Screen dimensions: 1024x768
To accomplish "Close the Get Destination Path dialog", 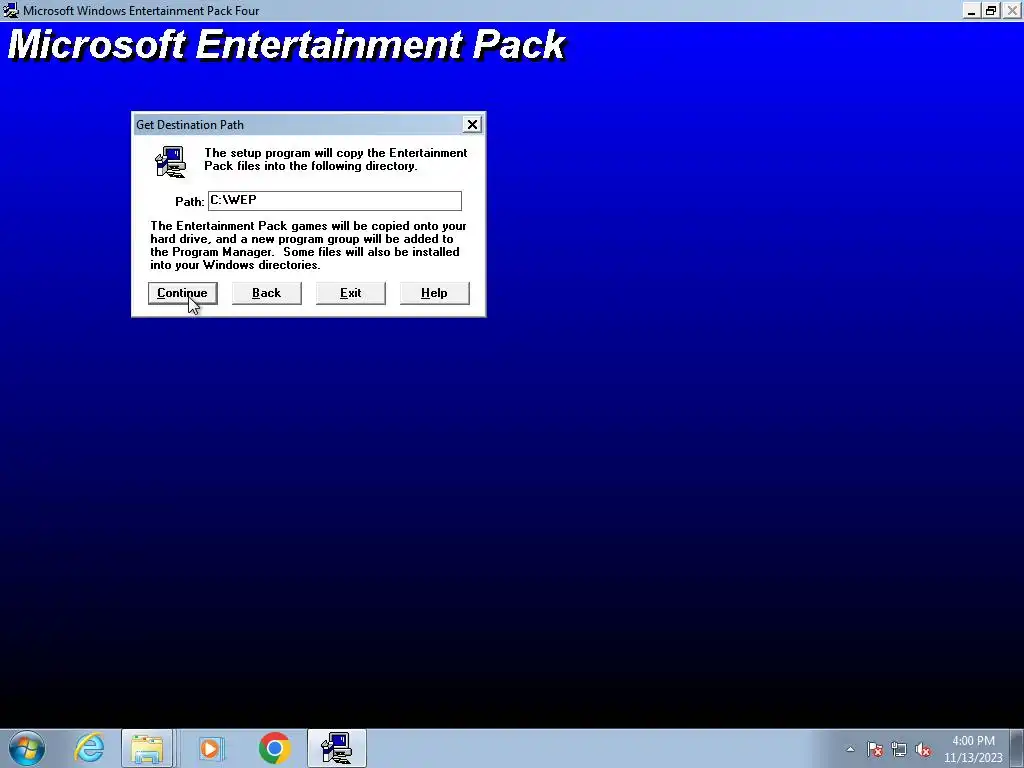I will 472,124.
